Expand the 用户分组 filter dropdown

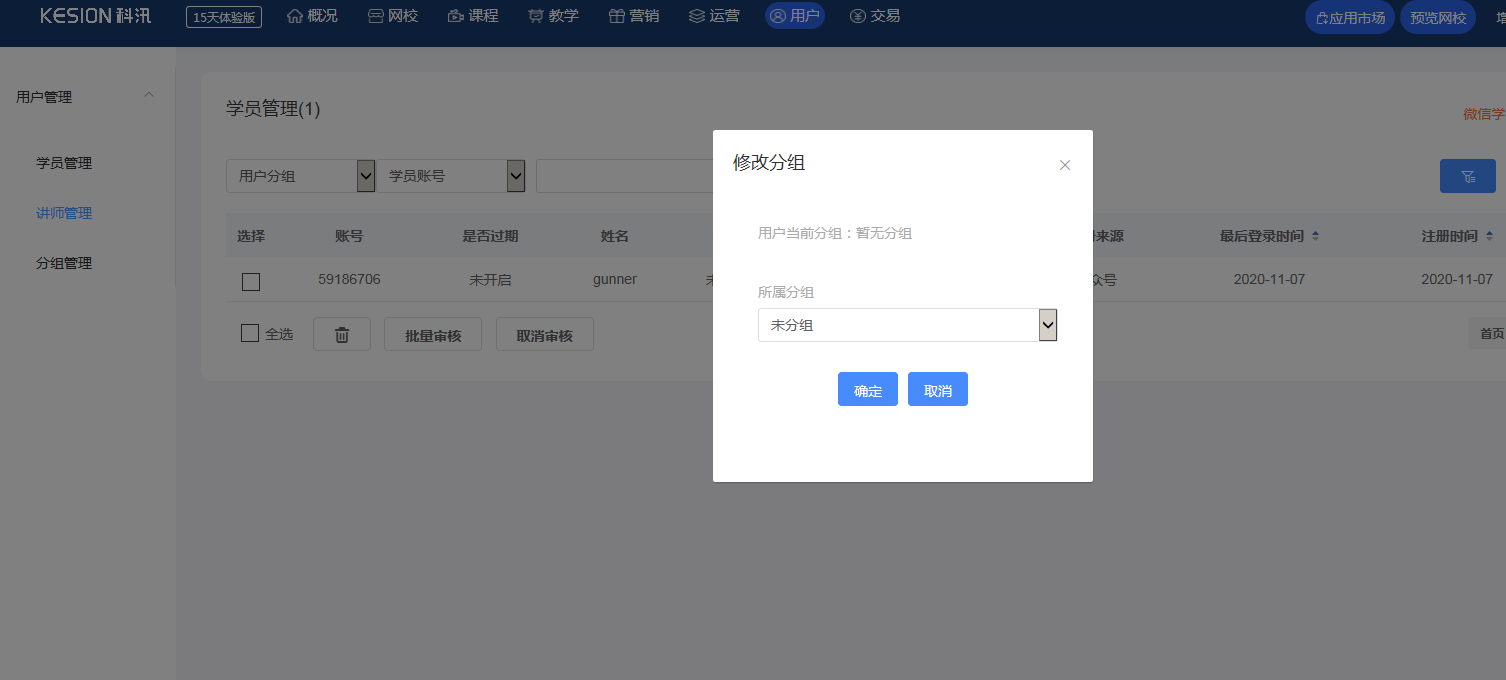click(x=300, y=176)
